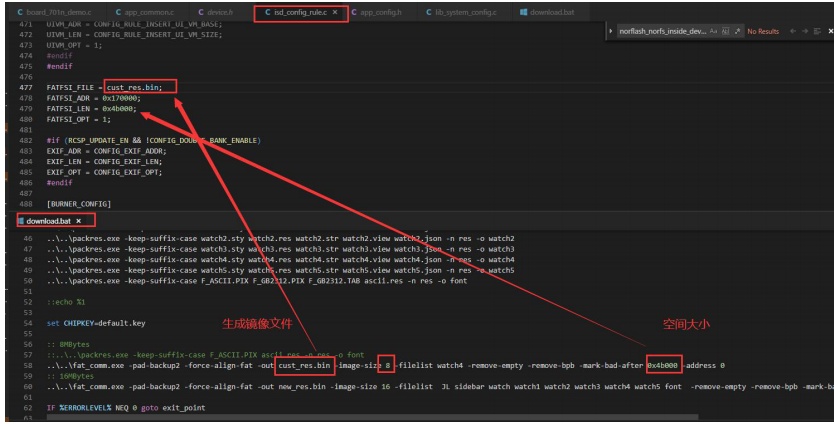Image resolution: width=834 pixels, height=424 pixels.
Task: Click the packres.exe watch5 line 49
Action: [x=280, y=270]
